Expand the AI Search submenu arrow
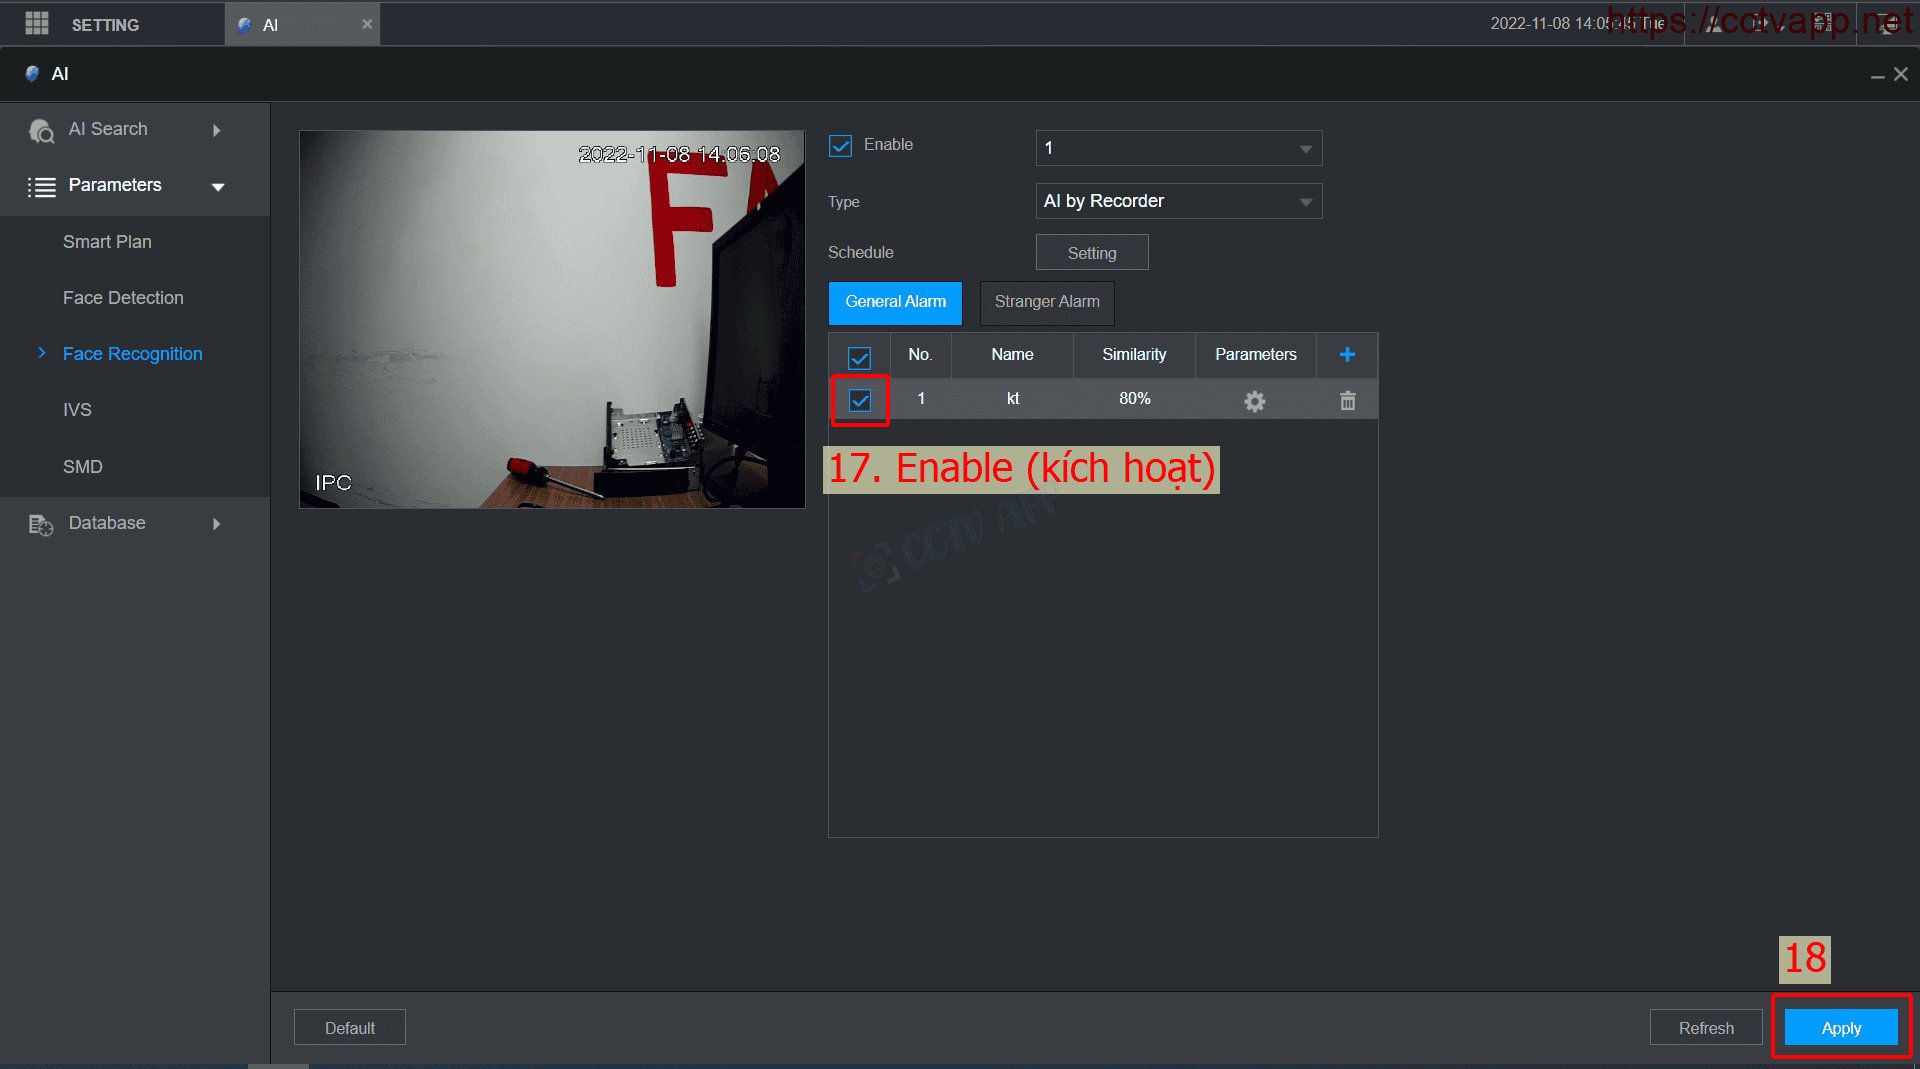This screenshot has height=1069, width=1920. pos(216,130)
